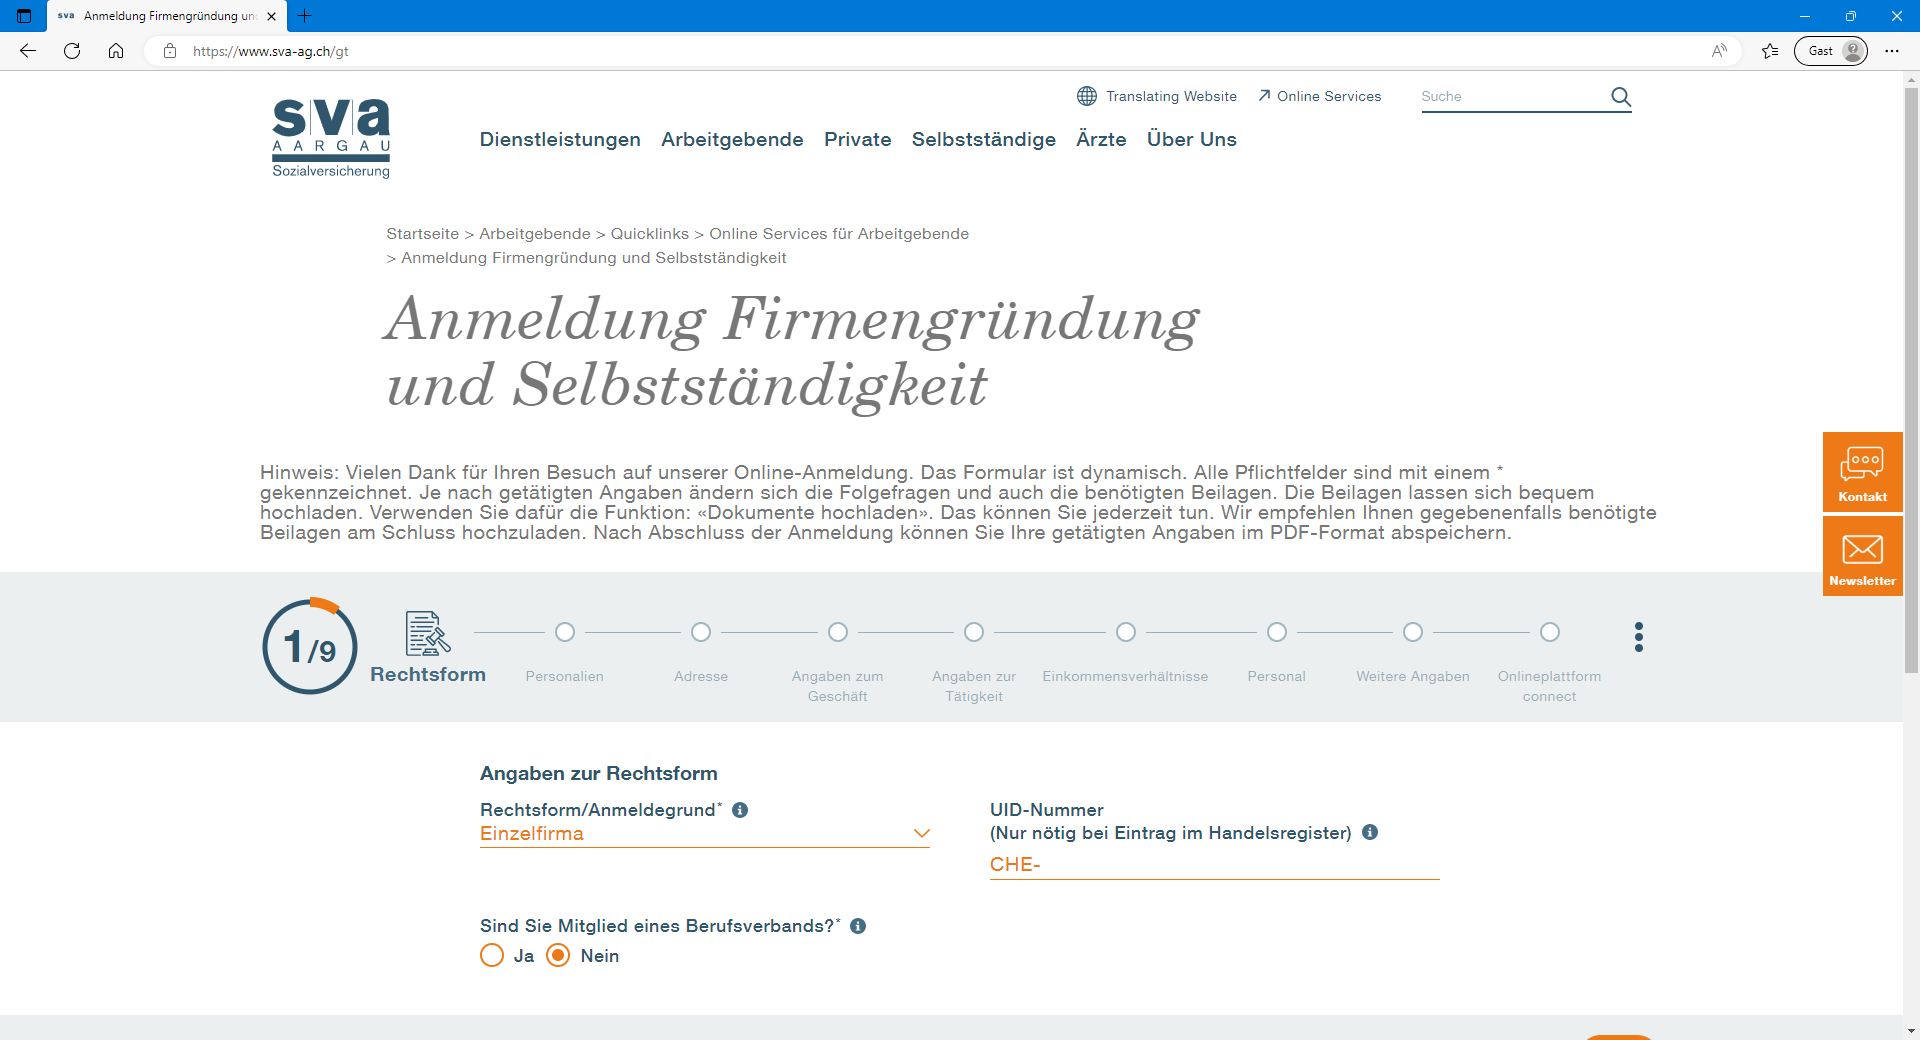
Task: Select the Ja radio button
Action: point(492,956)
